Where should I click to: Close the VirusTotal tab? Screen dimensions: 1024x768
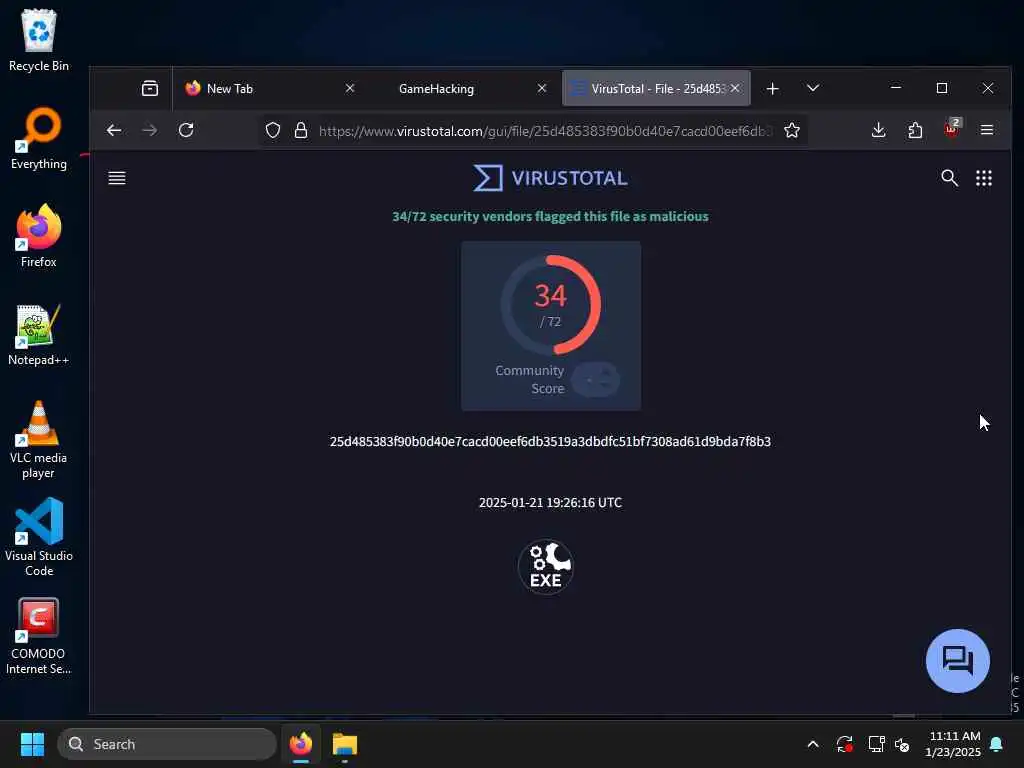coord(735,88)
